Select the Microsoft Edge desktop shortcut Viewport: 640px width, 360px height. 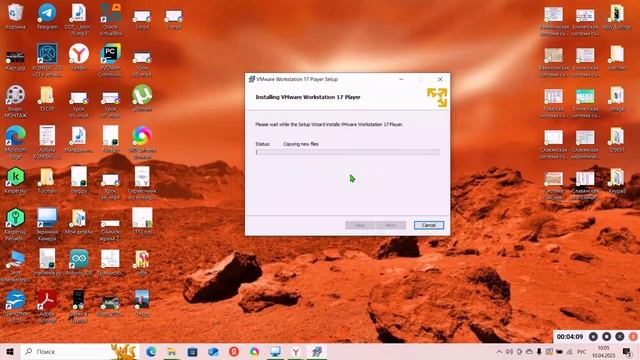pos(15,142)
